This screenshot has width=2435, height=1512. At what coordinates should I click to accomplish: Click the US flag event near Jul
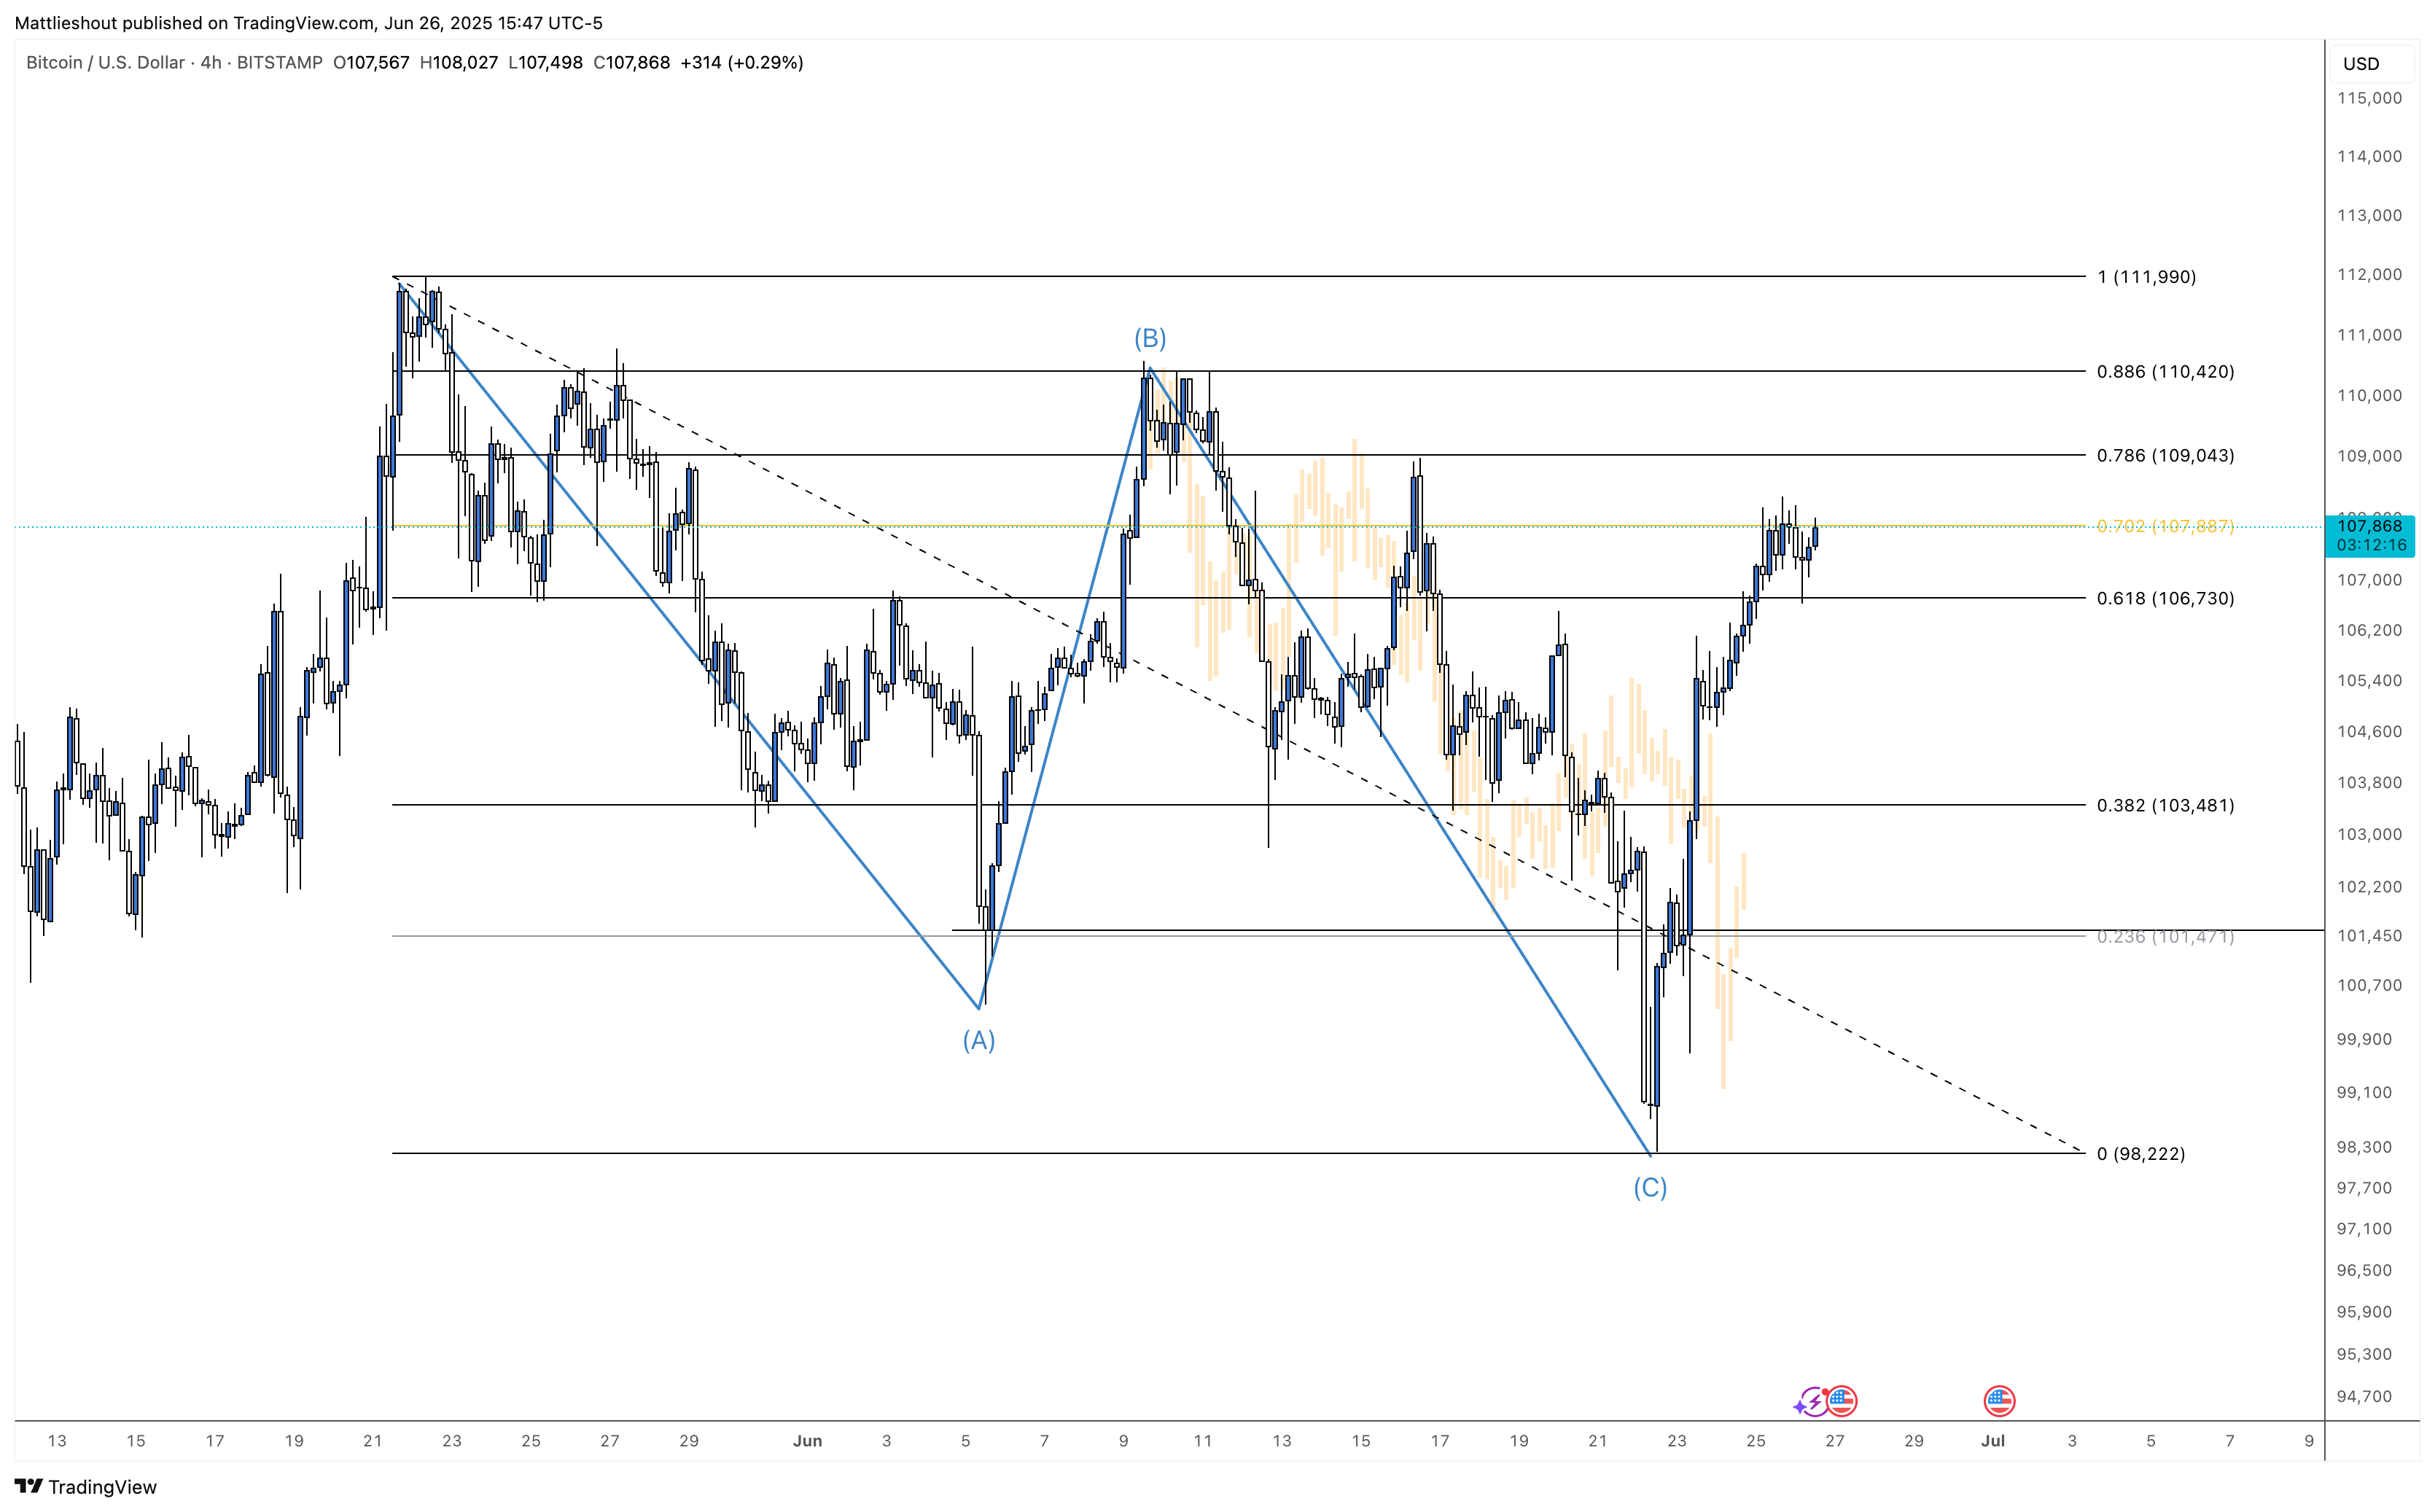point(1999,1402)
